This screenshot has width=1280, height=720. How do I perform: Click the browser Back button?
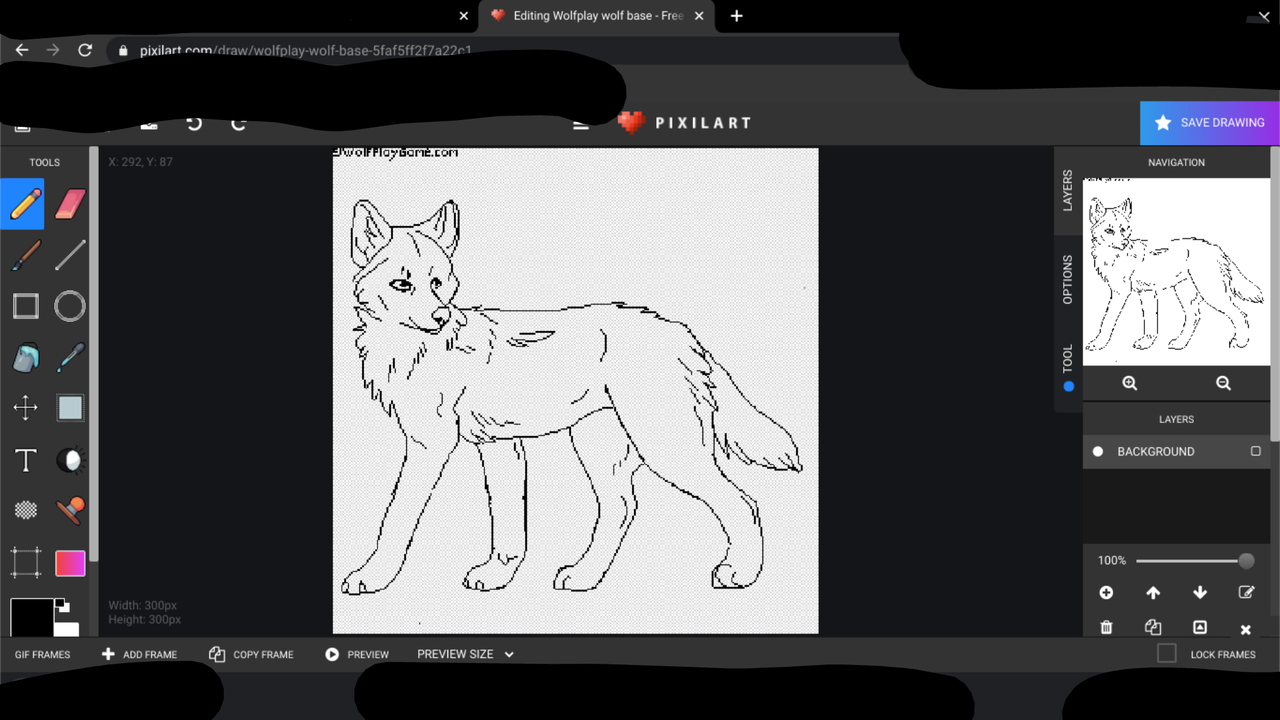coord(22,50)
